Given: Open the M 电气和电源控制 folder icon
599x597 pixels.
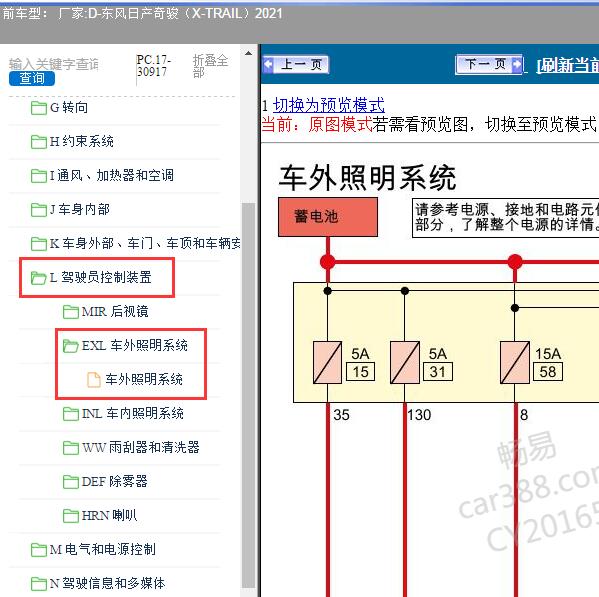Looking at the screenshot, I should pyautogui.click(x=39, y=550).
